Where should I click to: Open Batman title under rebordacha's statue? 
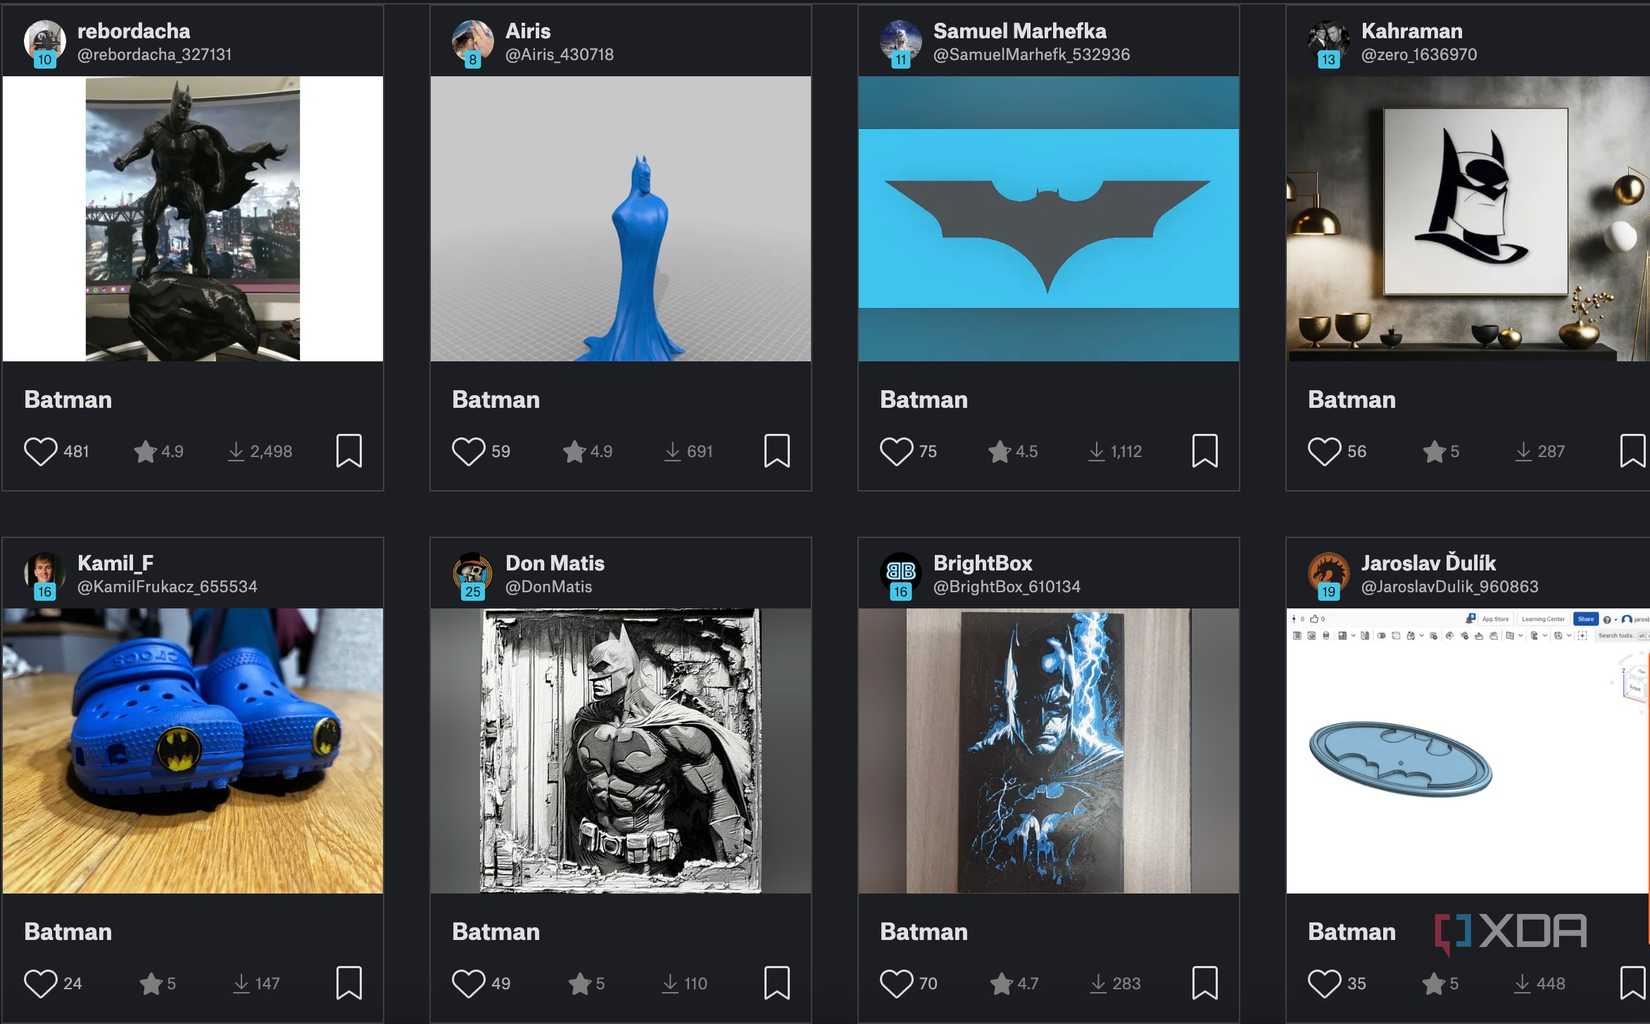tap(68, 400)
